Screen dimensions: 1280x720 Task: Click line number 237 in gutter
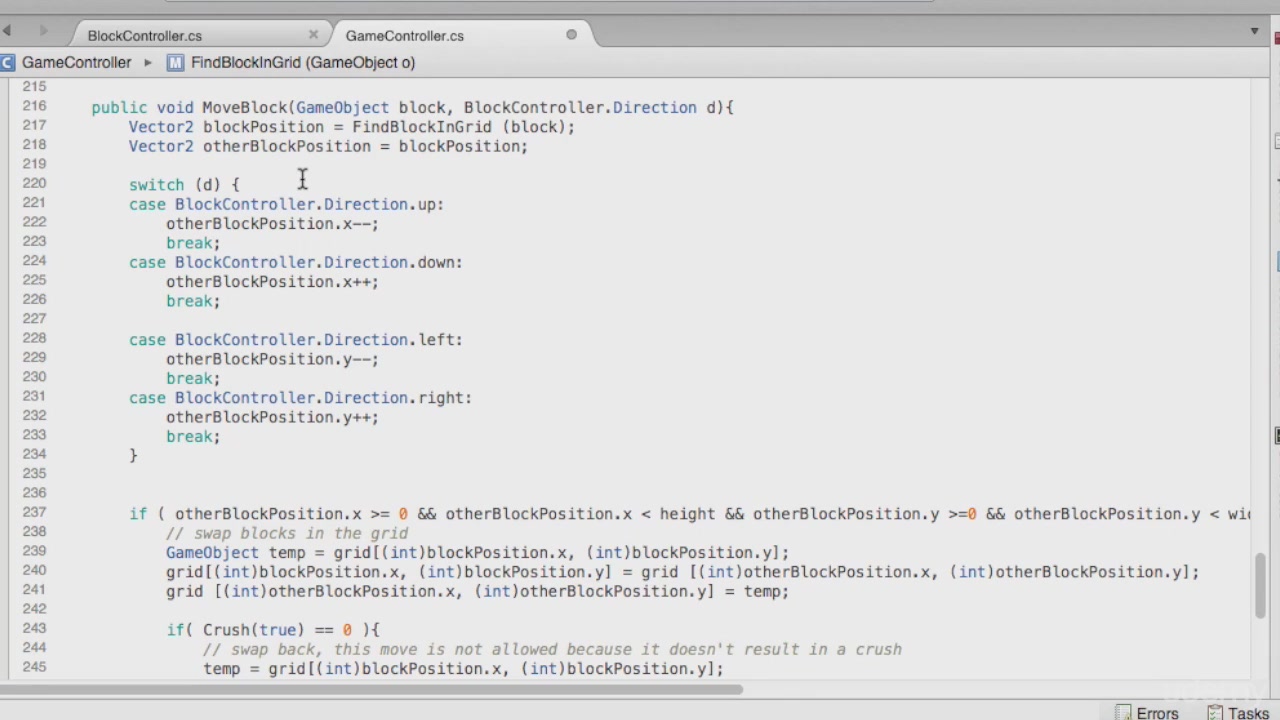(34, 512)
